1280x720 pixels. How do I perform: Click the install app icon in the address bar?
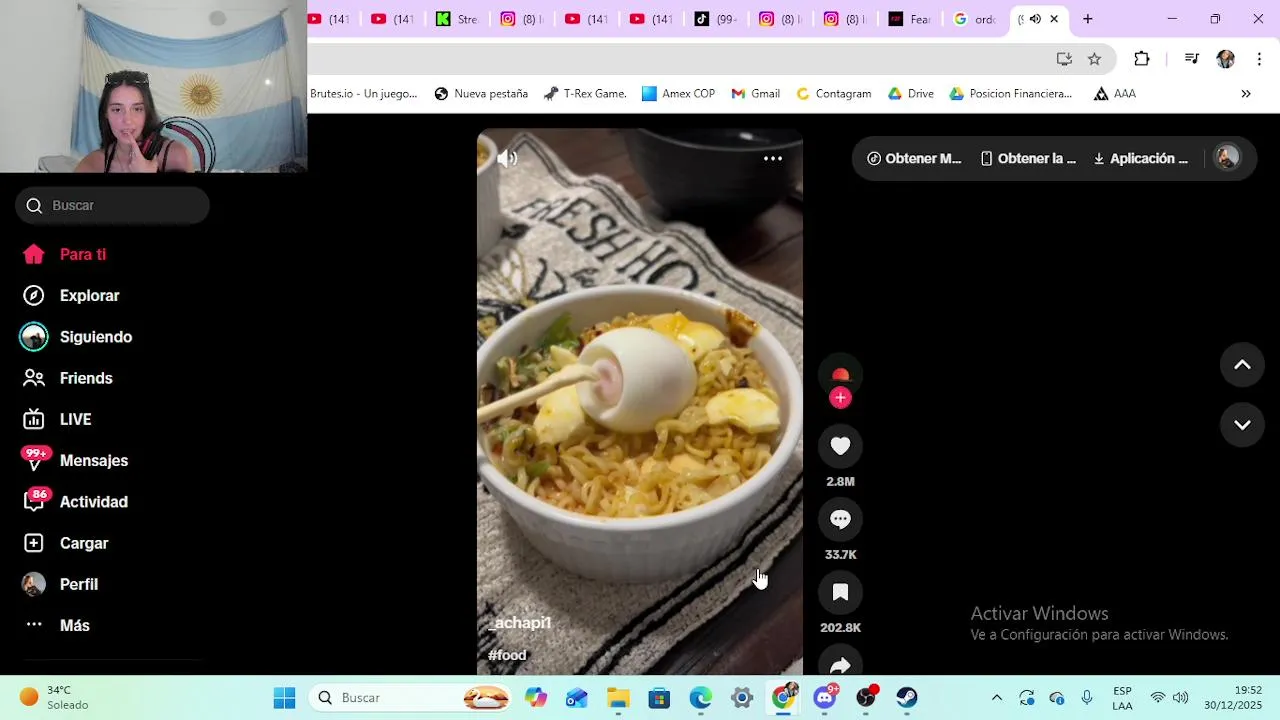point(1064,59)
